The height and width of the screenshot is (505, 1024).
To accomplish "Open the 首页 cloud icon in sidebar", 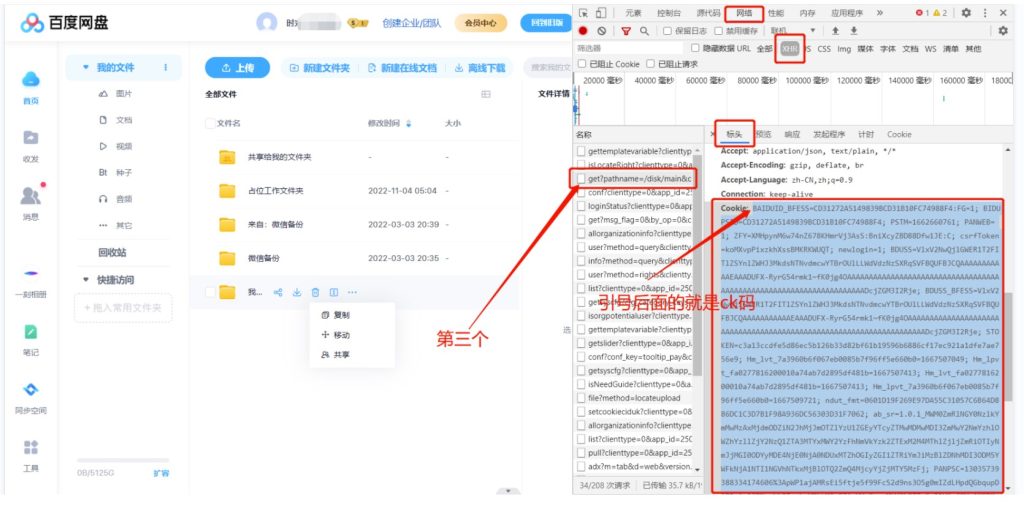I will [x=31, y=79].
